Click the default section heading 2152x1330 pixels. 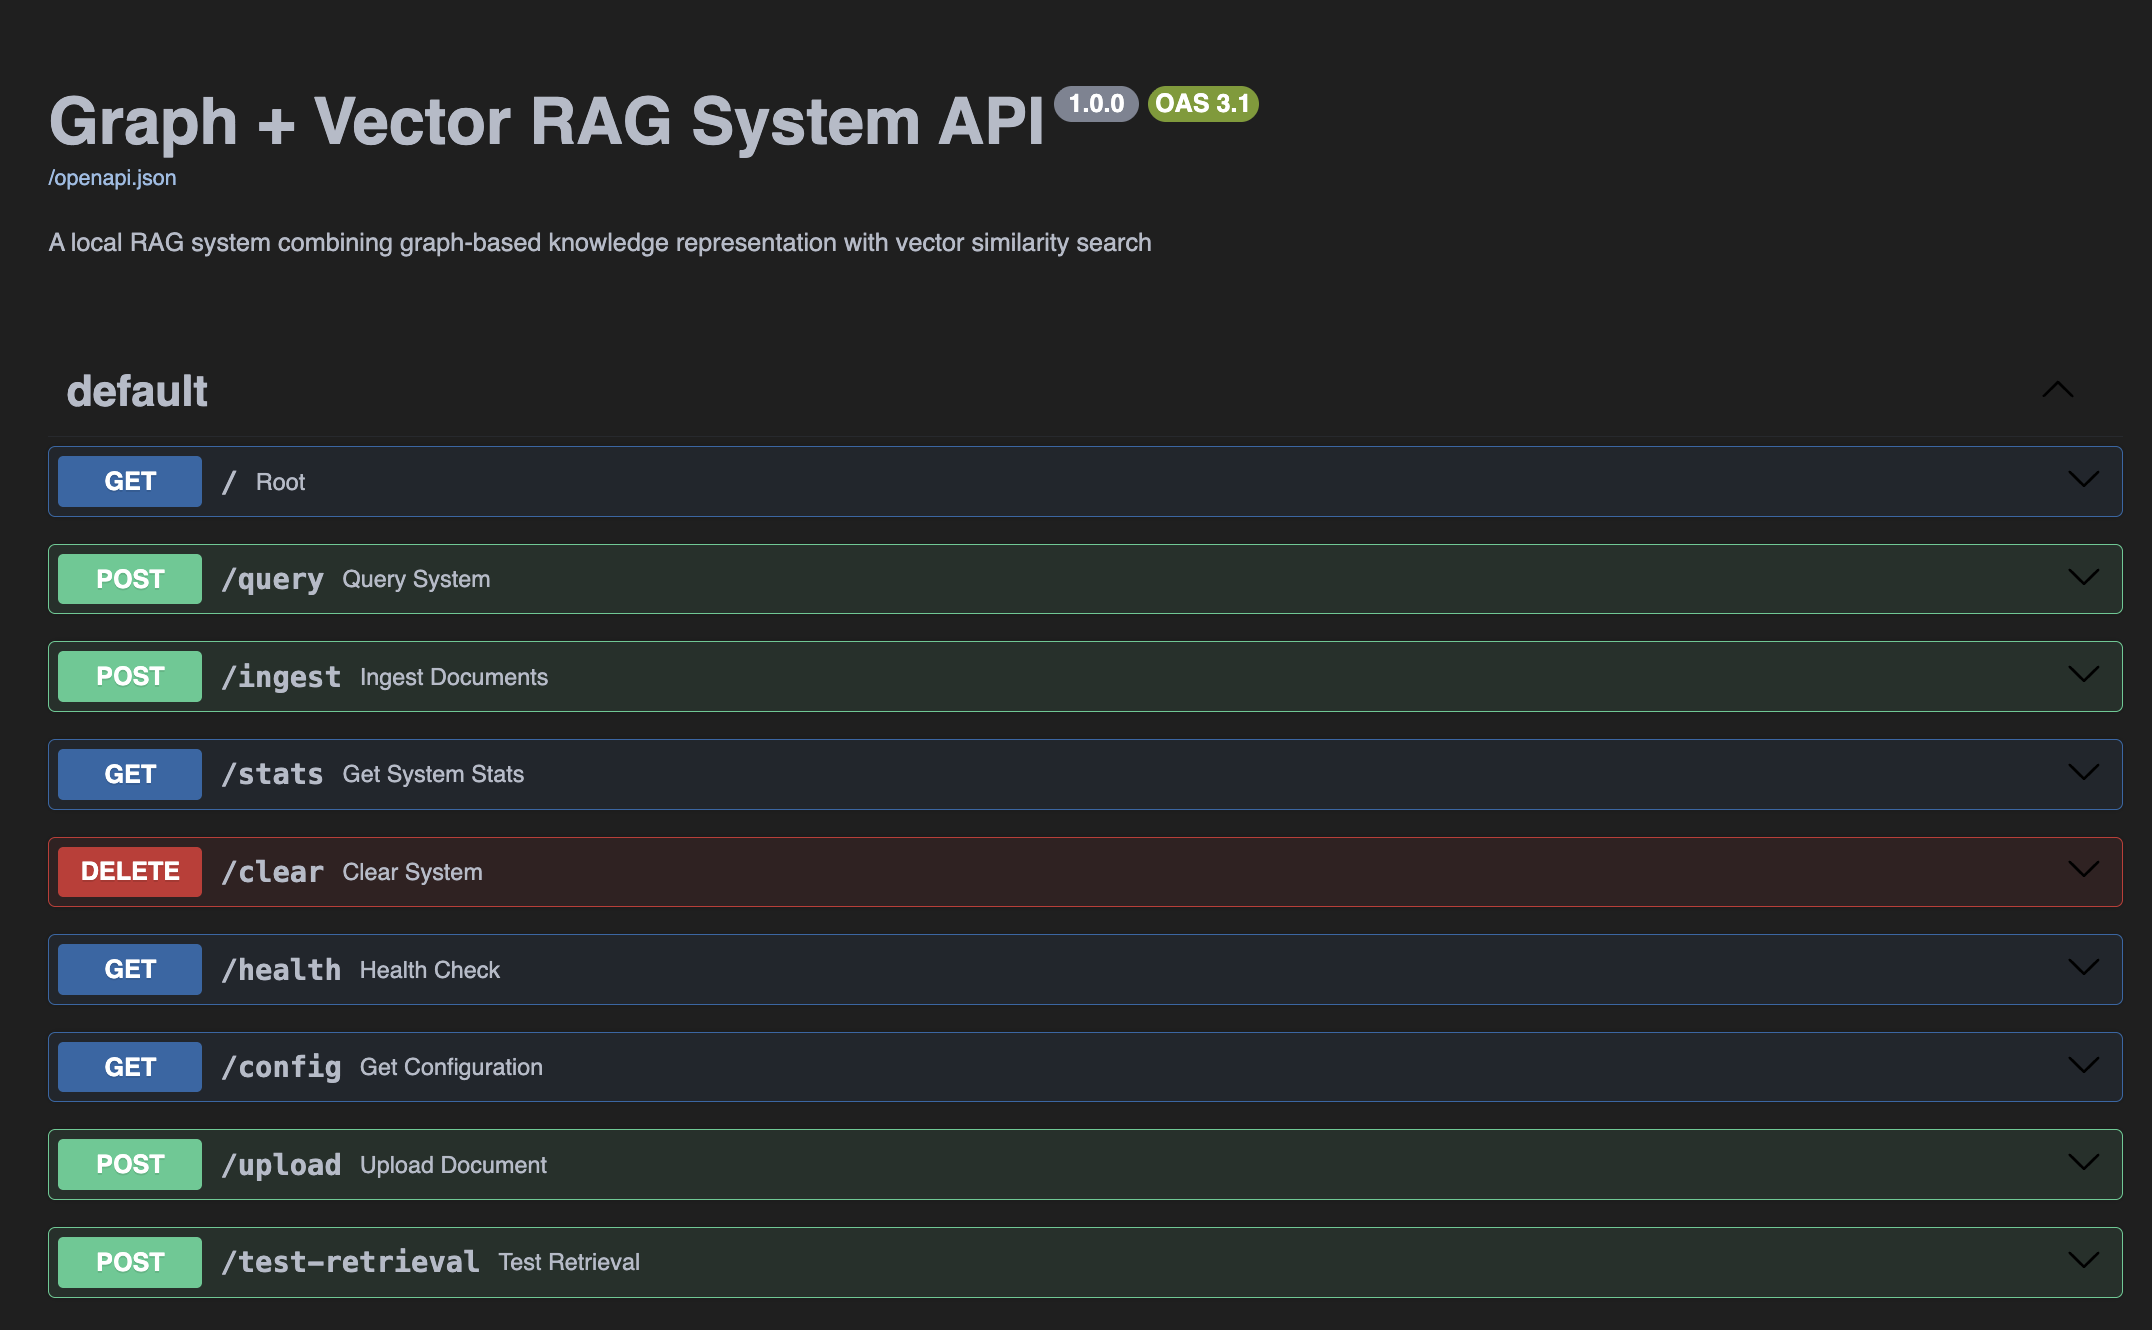point(137,391)
